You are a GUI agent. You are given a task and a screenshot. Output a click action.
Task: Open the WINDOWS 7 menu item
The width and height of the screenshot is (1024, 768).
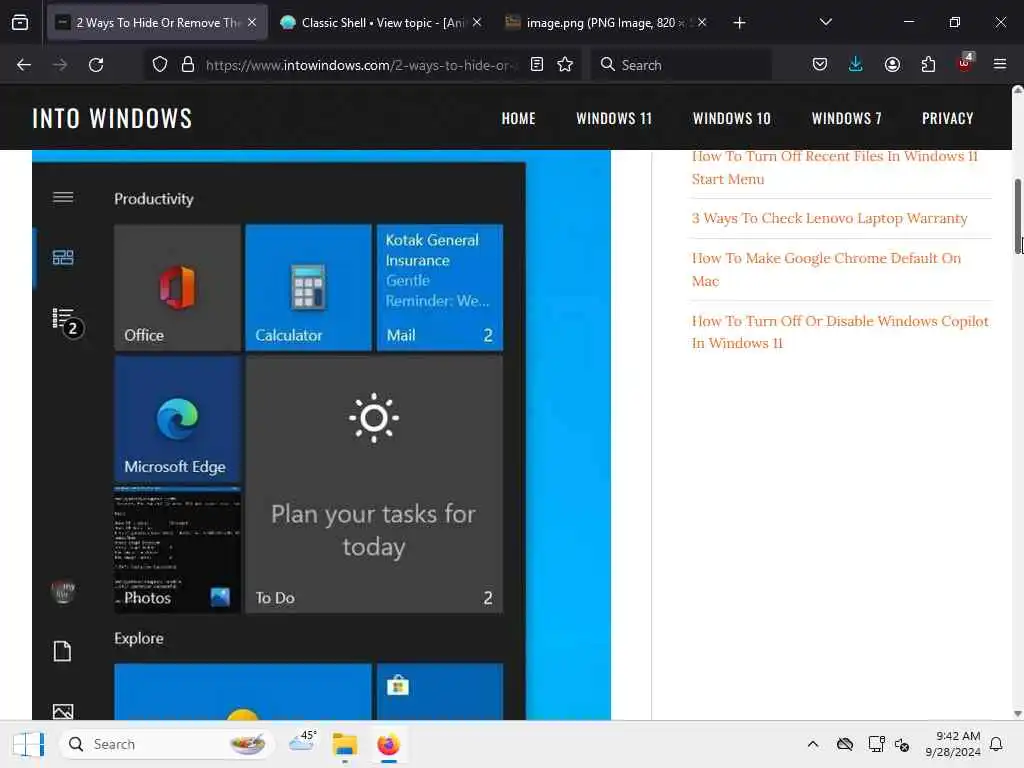tap(846, 118)
